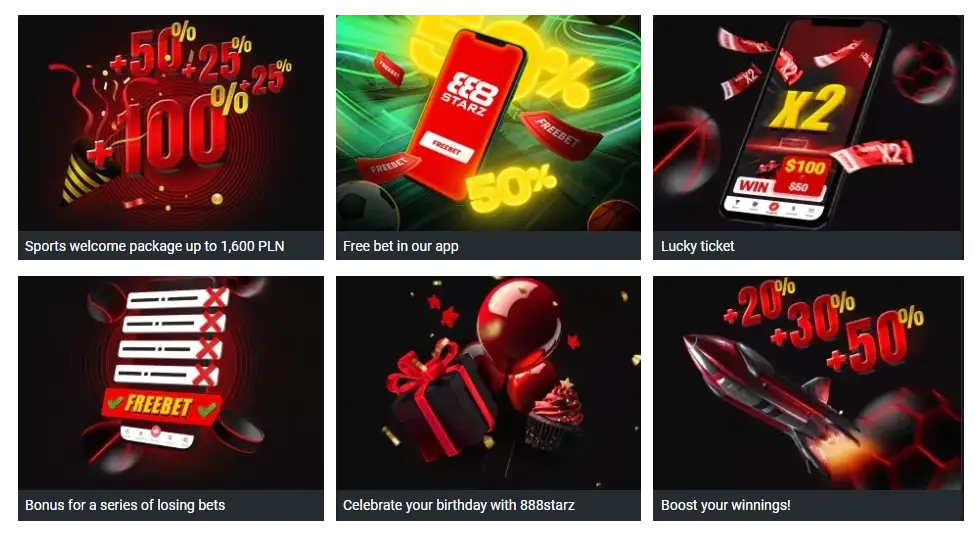The image size is (975, 534).
Task: Click the 'Sports welcome package up to 1,600 PLN' caption
Action: coord(155,246)
